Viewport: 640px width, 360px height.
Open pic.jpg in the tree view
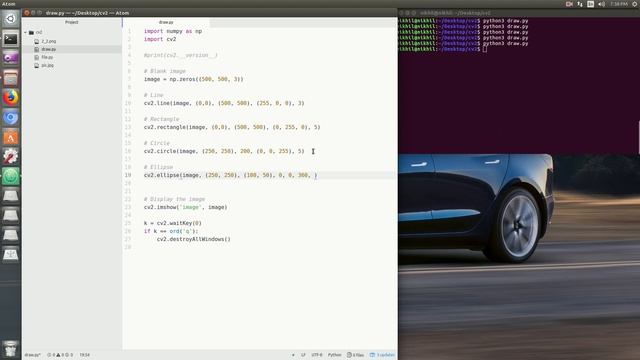[x=47, y=65]
